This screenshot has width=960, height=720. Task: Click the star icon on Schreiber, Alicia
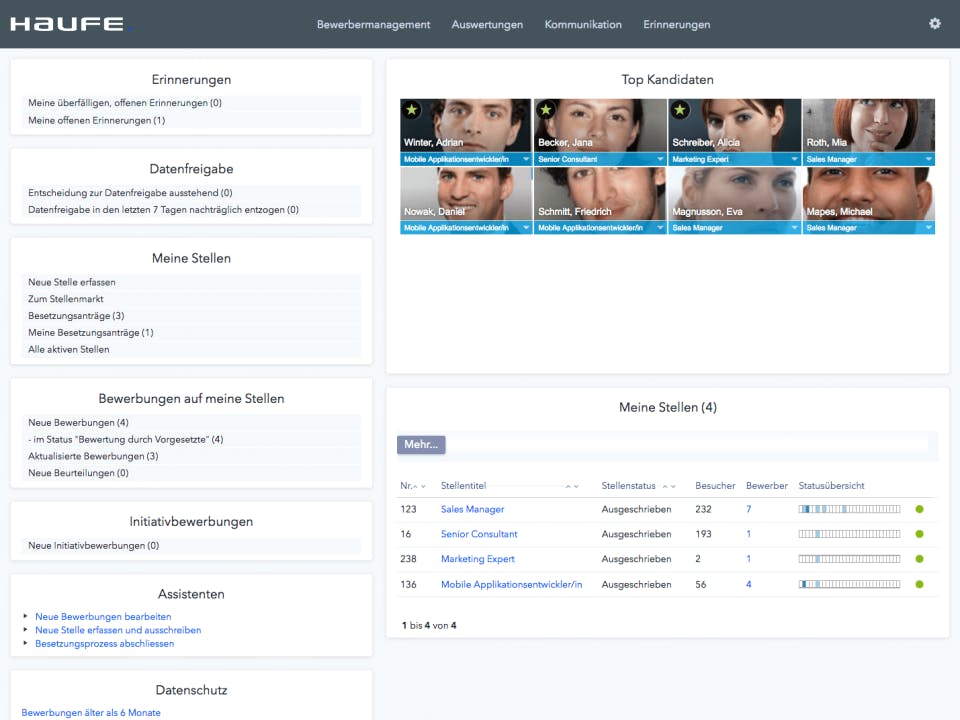[680, 110]
